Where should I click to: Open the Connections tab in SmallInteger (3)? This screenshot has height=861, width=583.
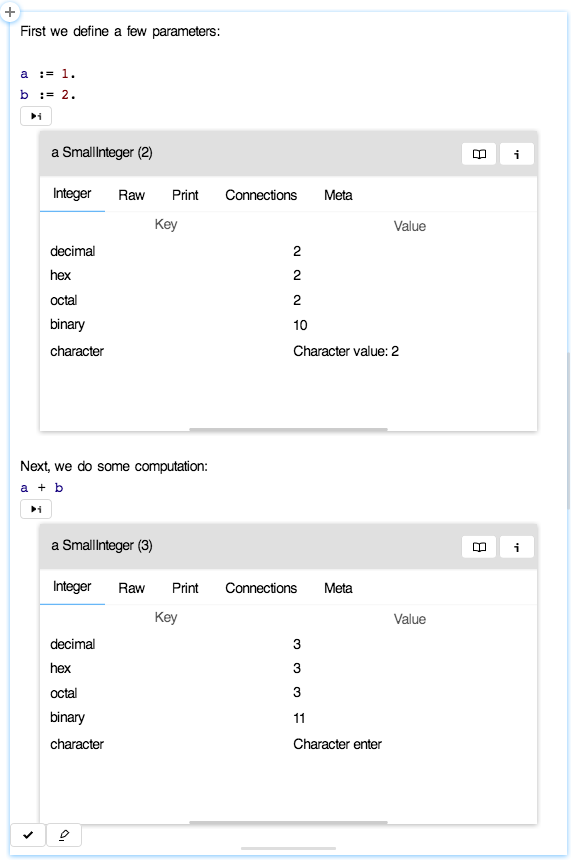tap(261, 588)
